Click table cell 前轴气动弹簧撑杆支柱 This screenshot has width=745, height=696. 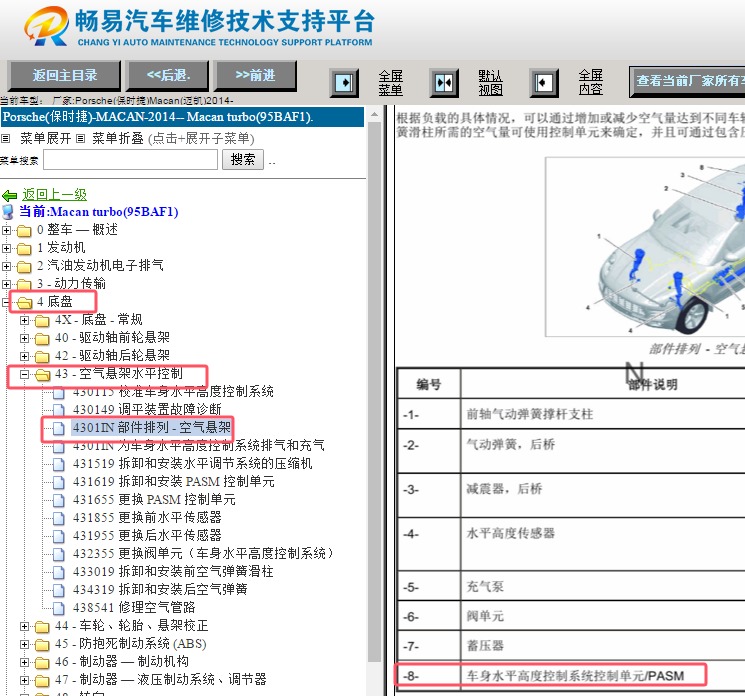pos(530,414)
